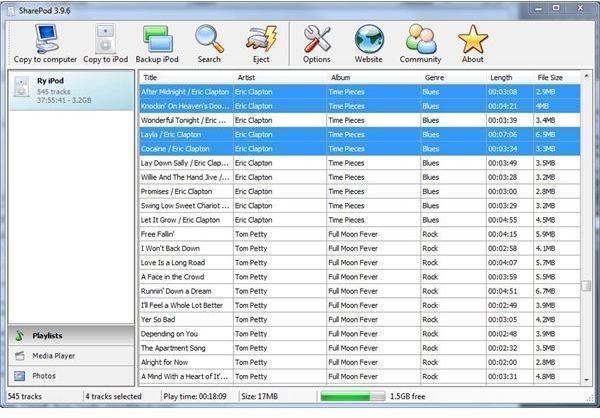Click the vertical scrollbar thumb
This screenshot has height=418, width=600.
point(586,286)
